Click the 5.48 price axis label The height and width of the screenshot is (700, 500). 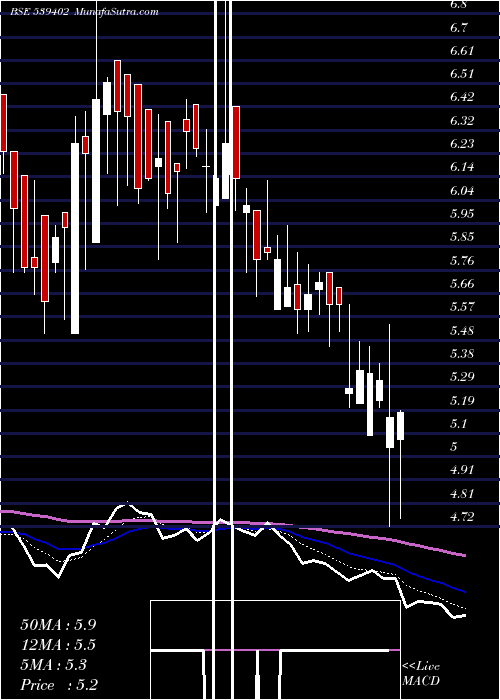click(462, 330)
